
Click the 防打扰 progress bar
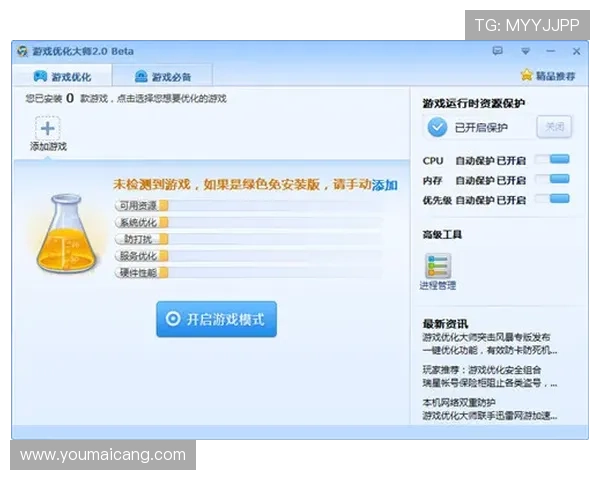[248, 239]
